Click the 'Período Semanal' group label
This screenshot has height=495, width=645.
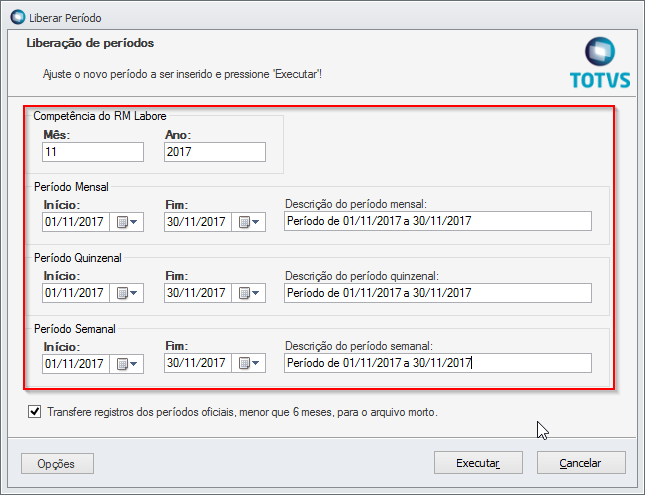(x=74, y=329)
